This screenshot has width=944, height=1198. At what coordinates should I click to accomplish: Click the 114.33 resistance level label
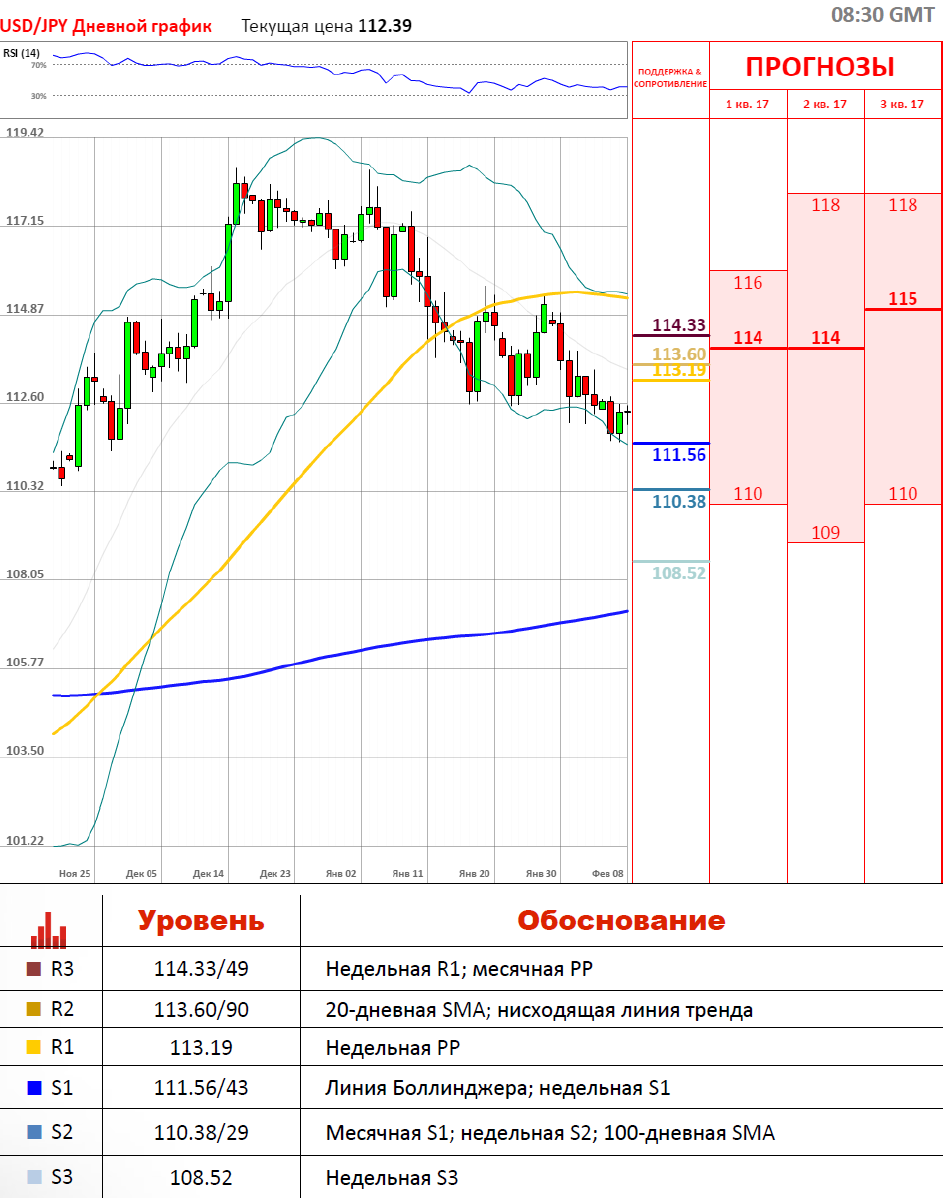pos(679,325)
